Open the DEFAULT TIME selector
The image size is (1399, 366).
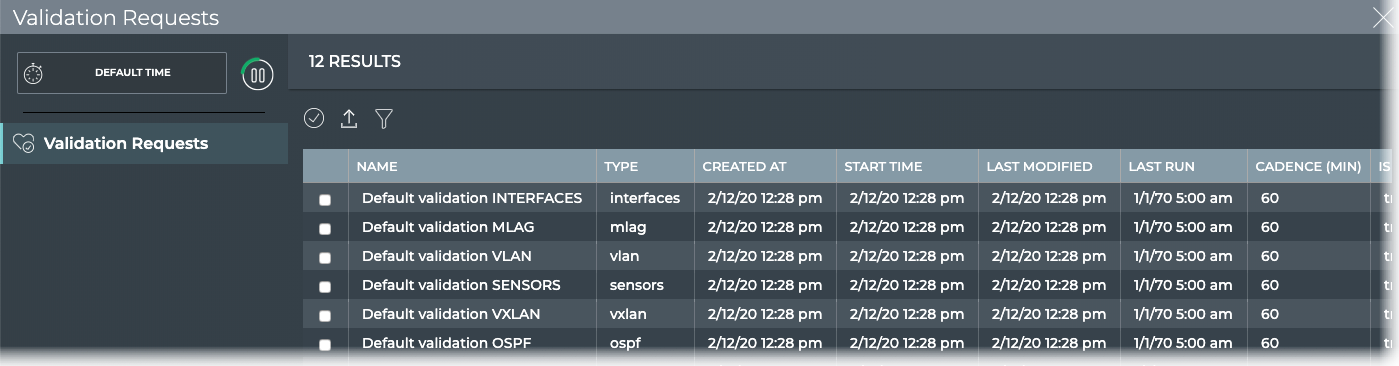122,73
